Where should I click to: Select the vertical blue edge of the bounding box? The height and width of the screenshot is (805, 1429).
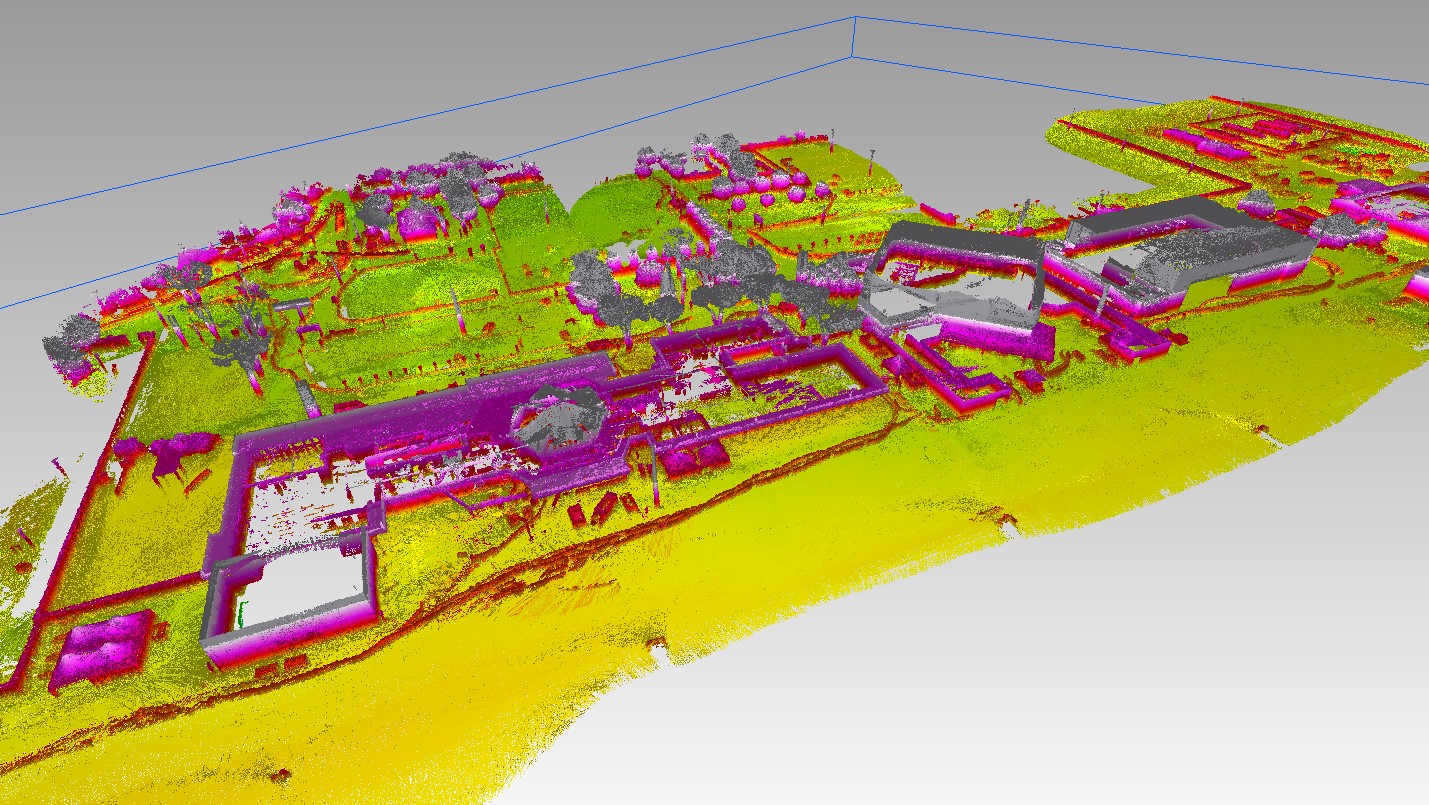click(855, 38)
